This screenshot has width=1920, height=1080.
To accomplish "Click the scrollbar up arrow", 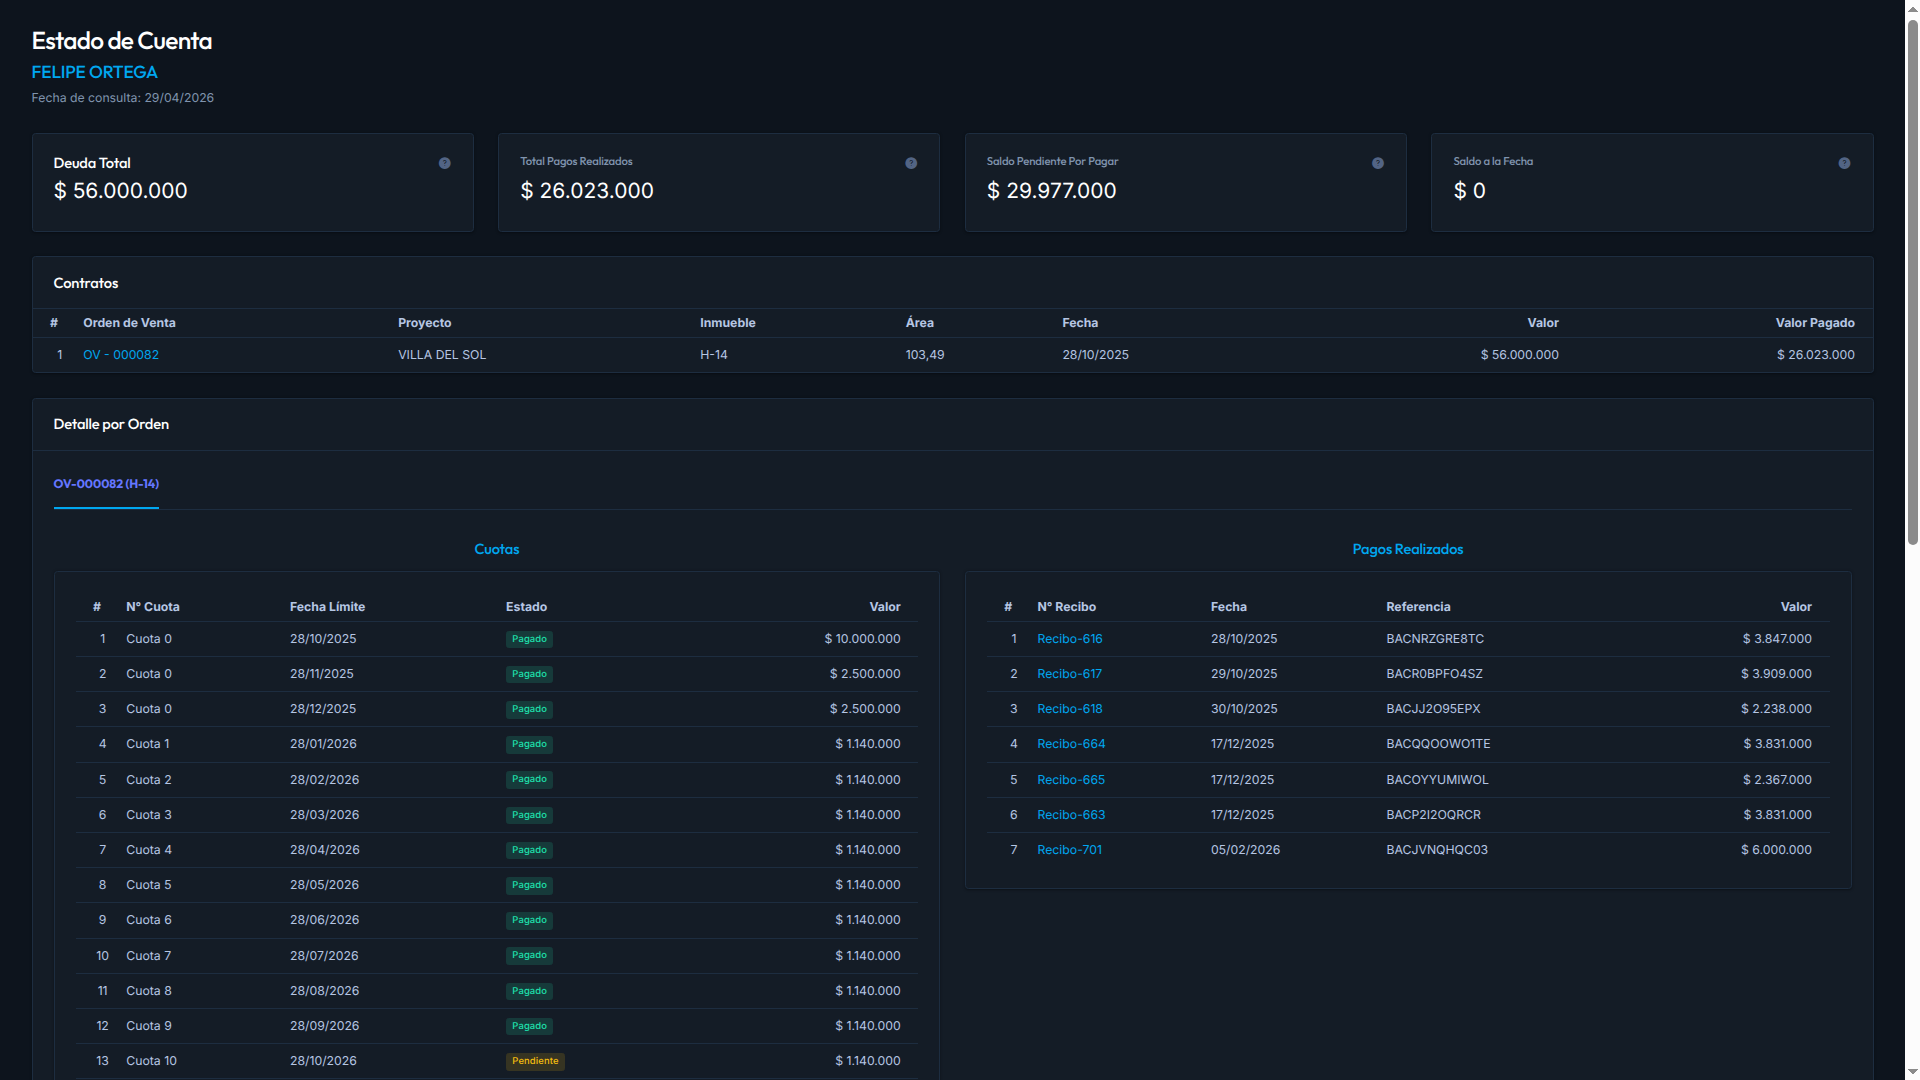I will click(1912, 8).
